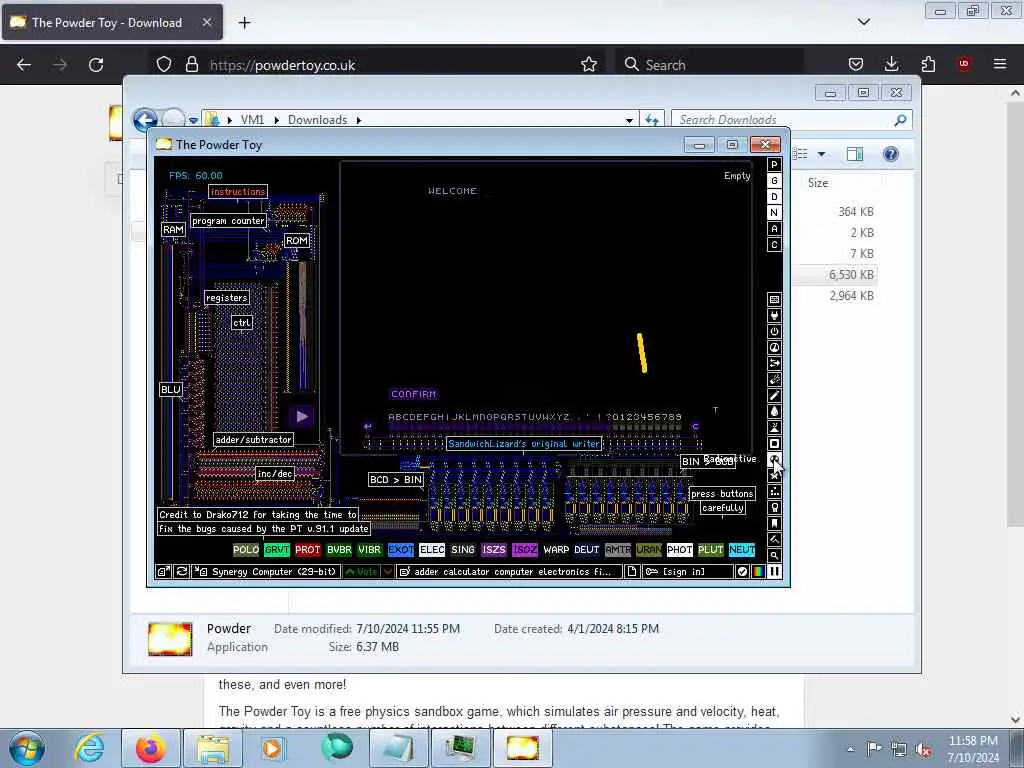Click the purple play arrow in simulation
Image resolution: width=1024 pixels, height=768 pixels.
click(301, 416)
